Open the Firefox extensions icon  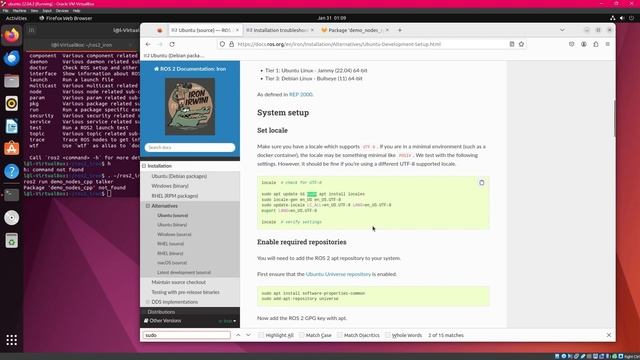[596, 44]
